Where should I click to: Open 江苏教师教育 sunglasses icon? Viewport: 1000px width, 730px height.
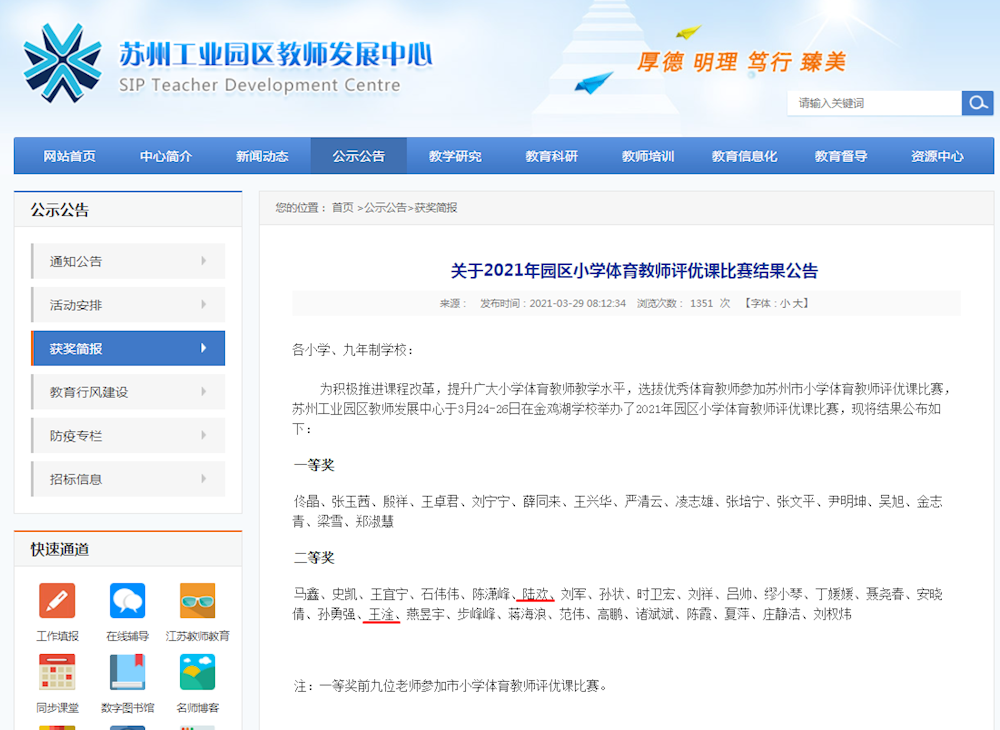coord(197,600)
